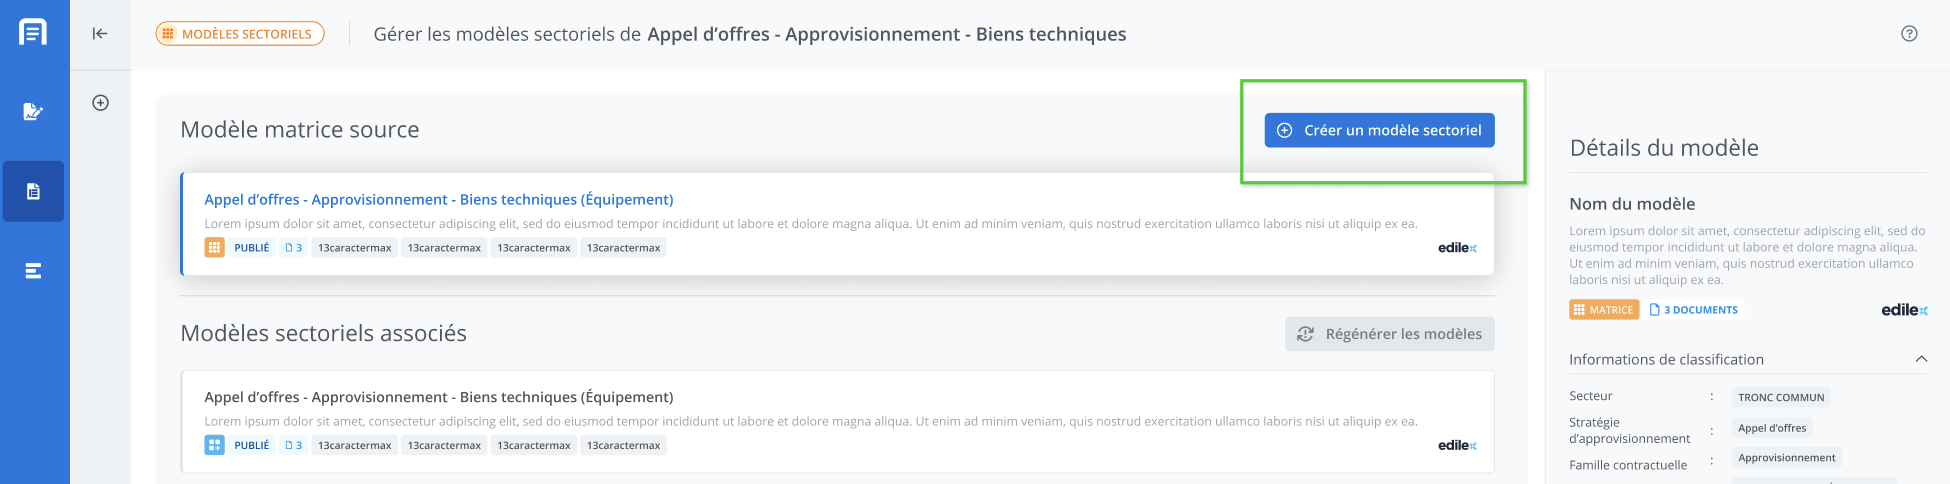The image size is (1950, 484).
Task: Click Régénérer les modèles button
Action: click(x=1389, y=334)
